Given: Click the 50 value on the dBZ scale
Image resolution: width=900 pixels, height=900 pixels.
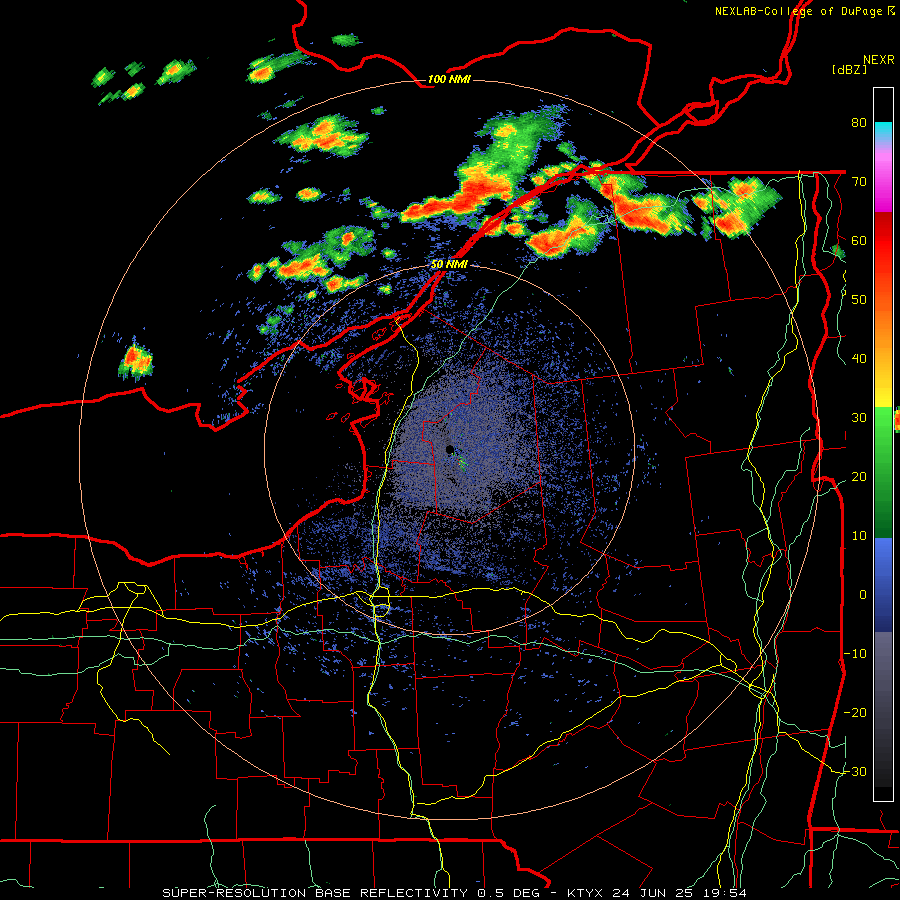Looking at the screenshot, I should point(859,300).
